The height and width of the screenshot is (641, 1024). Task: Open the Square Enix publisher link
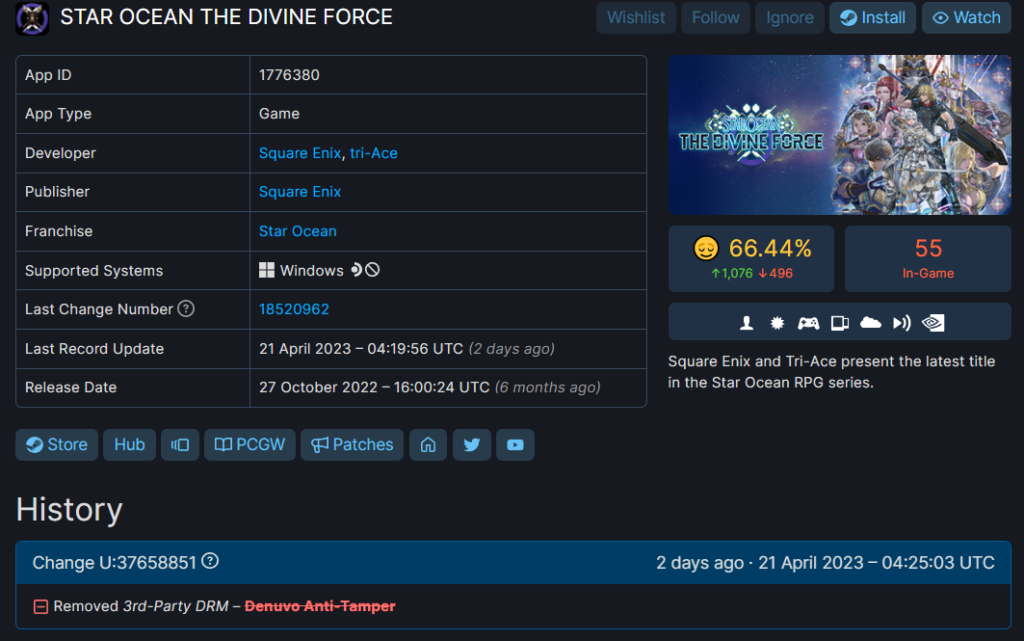tap(300, 192)
